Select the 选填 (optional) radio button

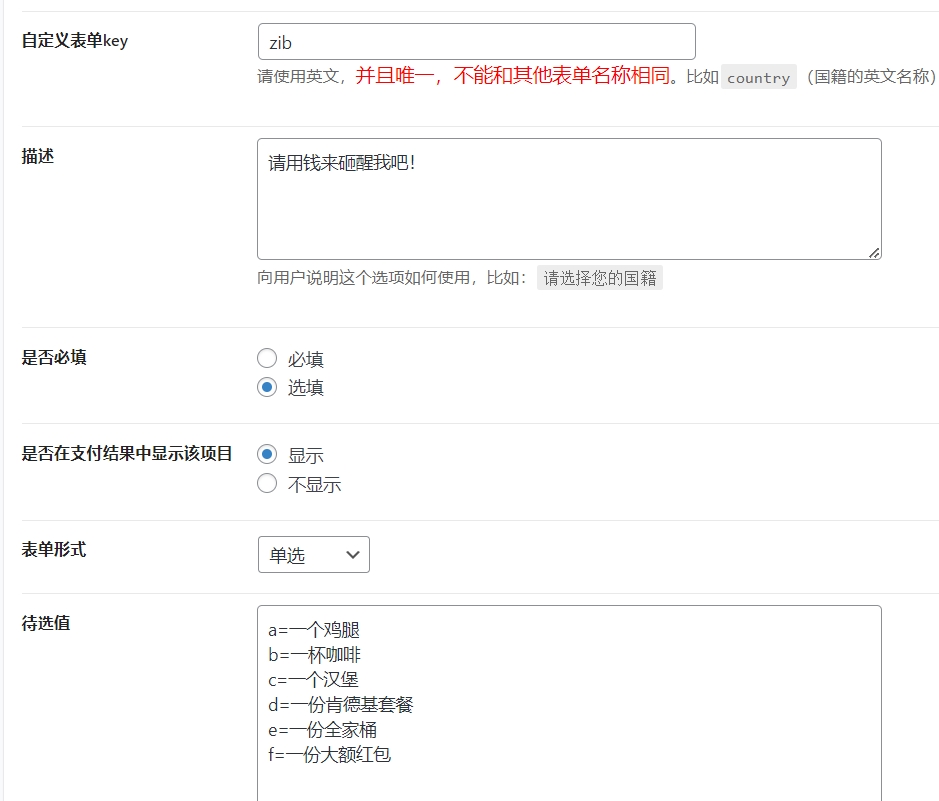pyautogui.click(x=267, y=387)
